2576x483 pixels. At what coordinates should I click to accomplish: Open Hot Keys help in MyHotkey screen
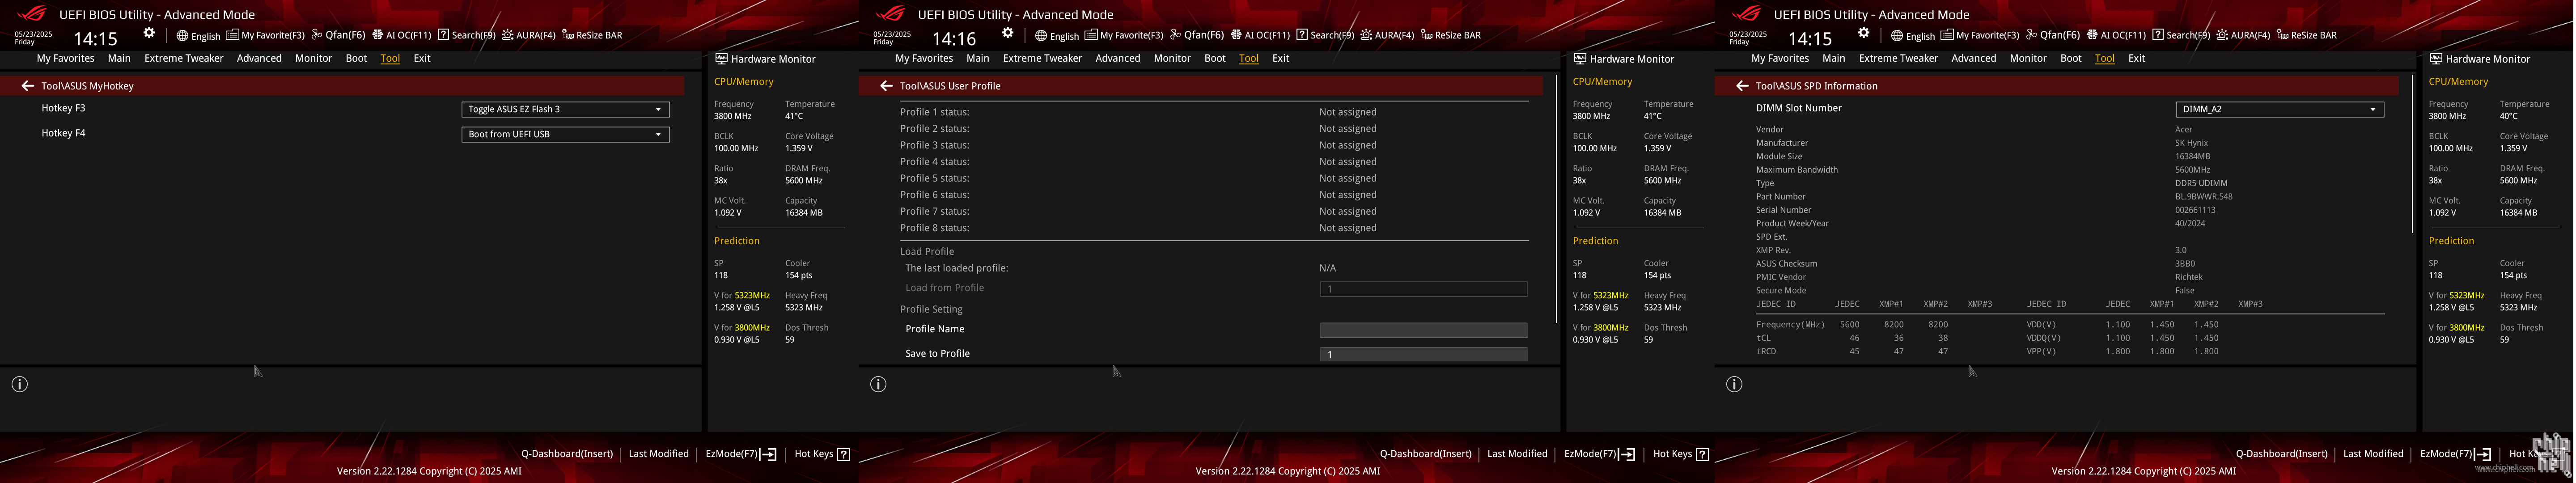pos(822,454)
